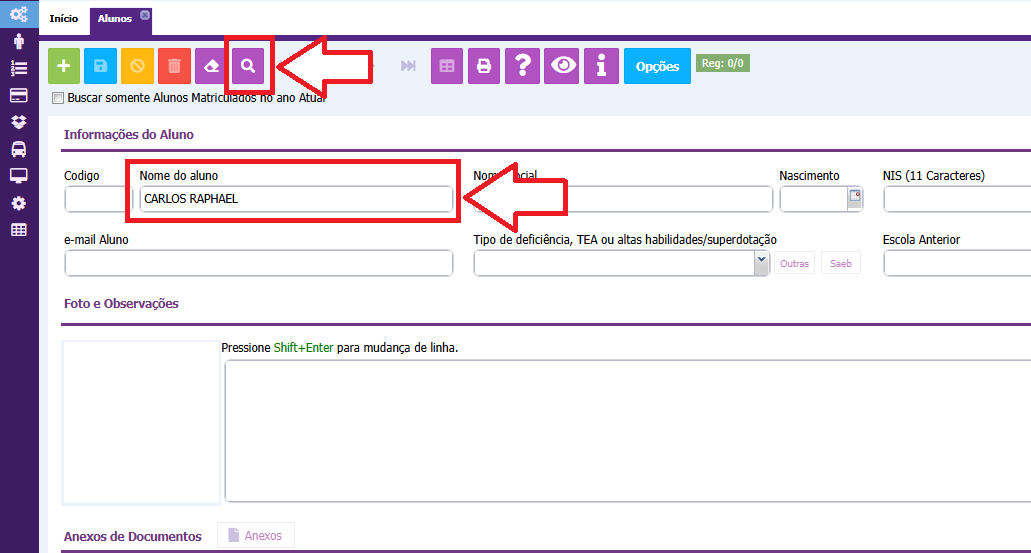Image resolution: width=1031 pixels, height=553 pixels.
Task: Open the bus transport sidebar icon
Action: tap(18, 149)
